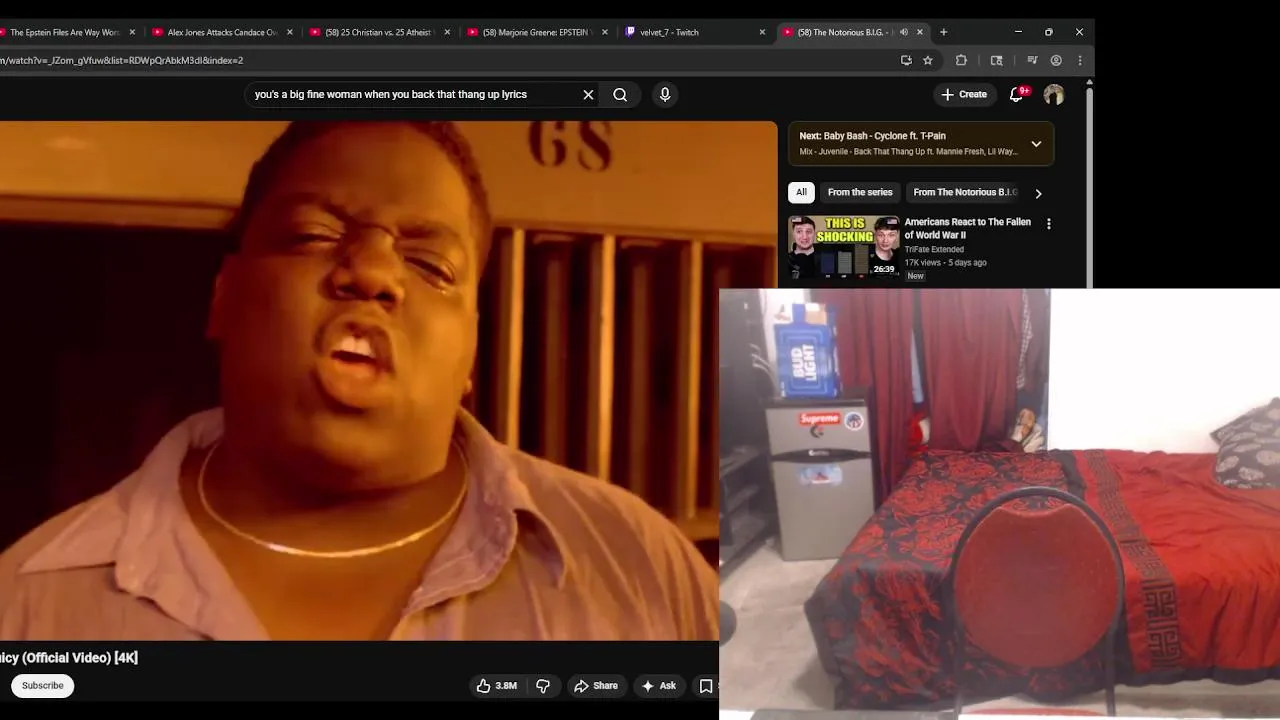Clear the YouTube search text with X
The width and height of the screenshot is (1280, 720).
point(588,95)
